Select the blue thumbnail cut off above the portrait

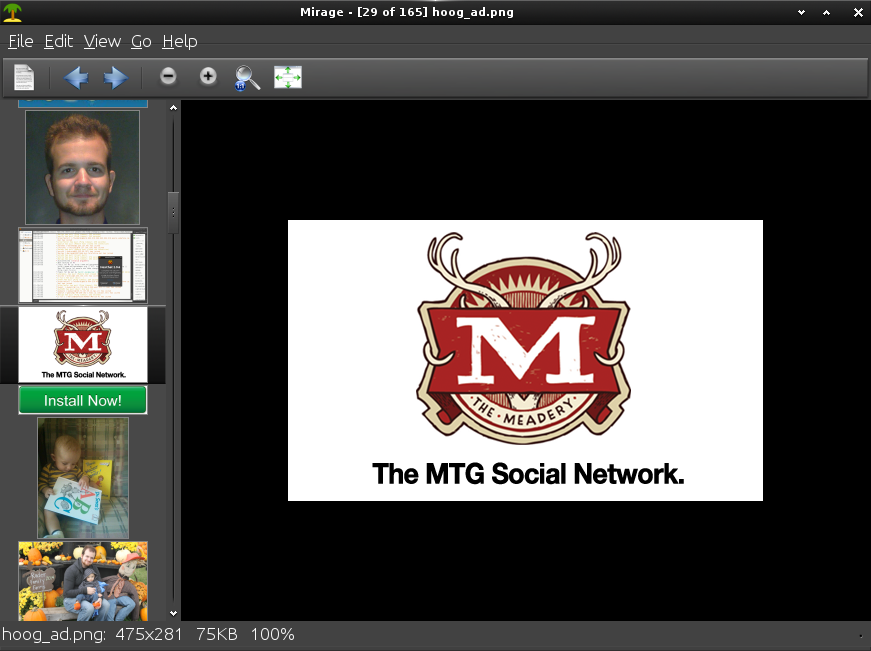[83, 103]
